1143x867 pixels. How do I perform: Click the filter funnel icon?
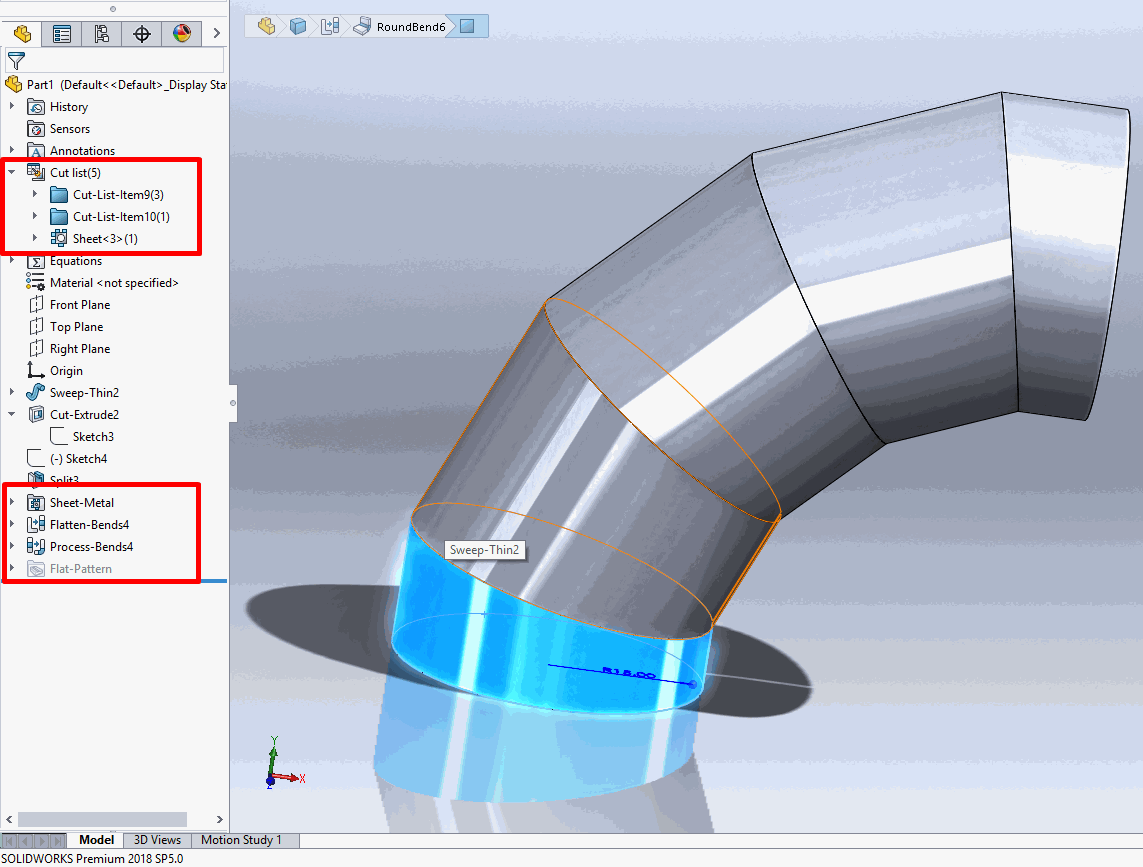click(16, 61)
